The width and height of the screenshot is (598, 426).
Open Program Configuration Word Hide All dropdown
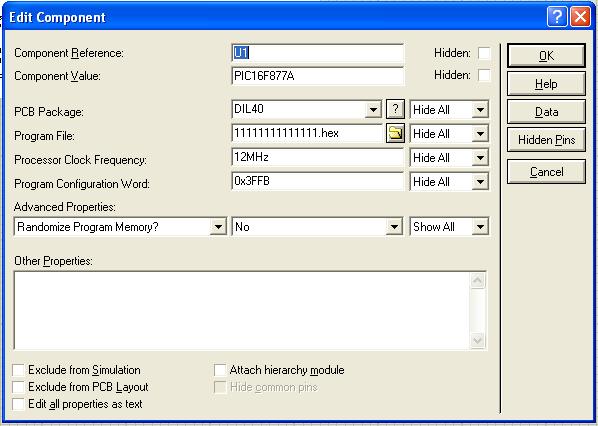pyautogui.click(x=480, y=182)
